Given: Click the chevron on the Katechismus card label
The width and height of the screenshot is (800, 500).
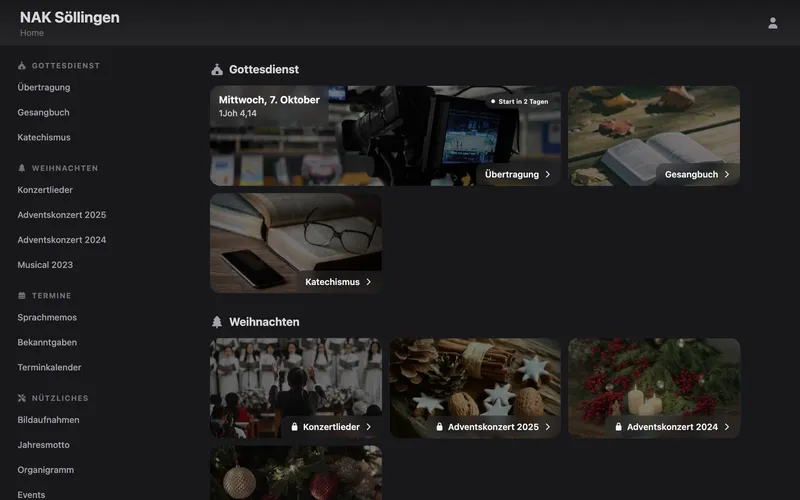Looking at the screenshot, I should (369, 282).
